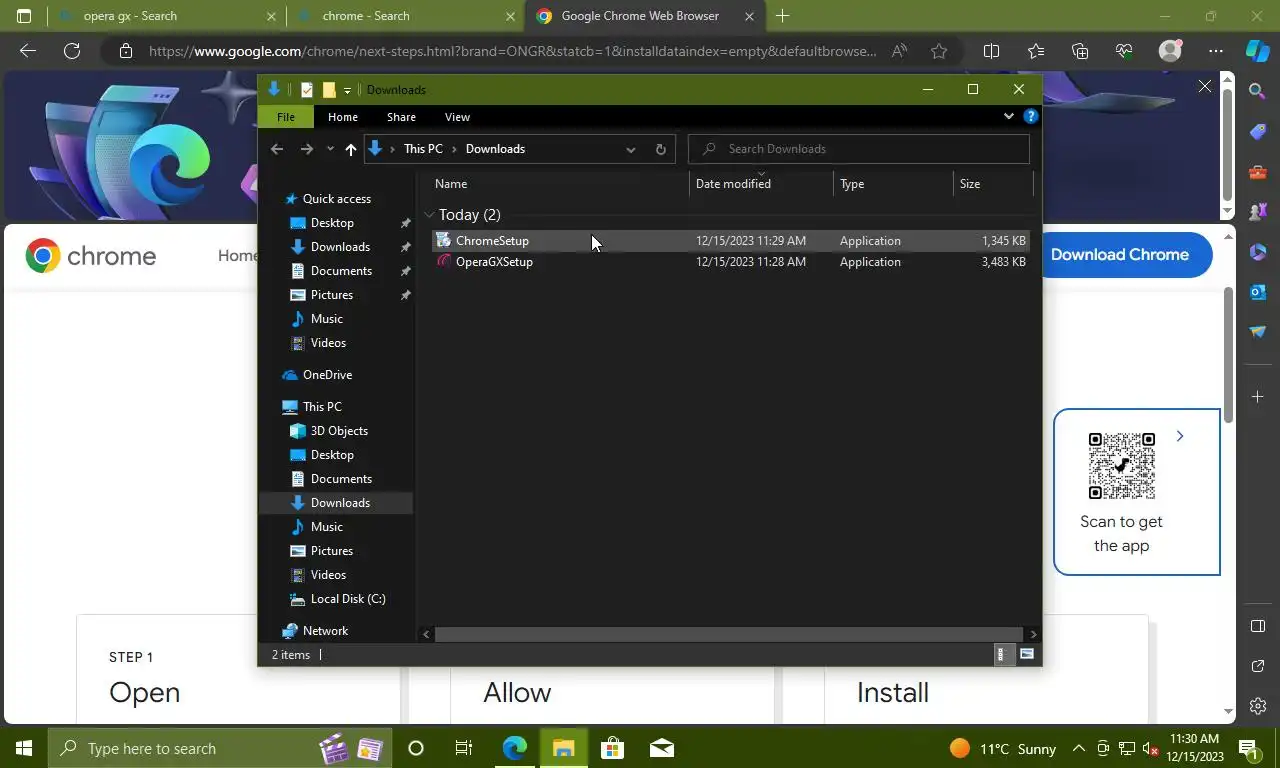Click the Explorer horizontal scrollbar
Image resolution: width=1280 pixels, height=768 pixels.
[729, 634]
